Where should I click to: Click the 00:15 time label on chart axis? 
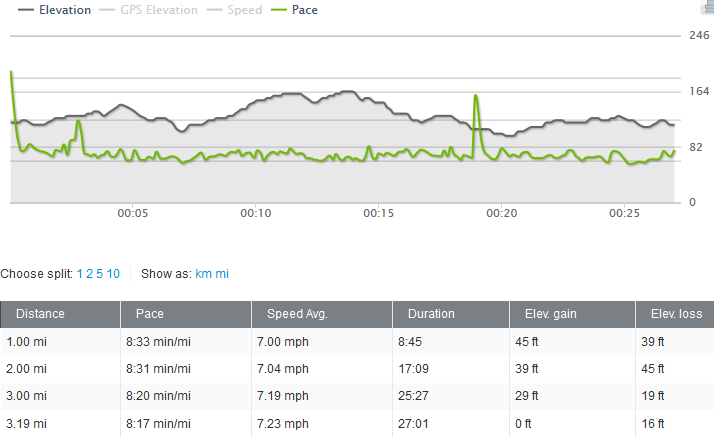[378, 213]
